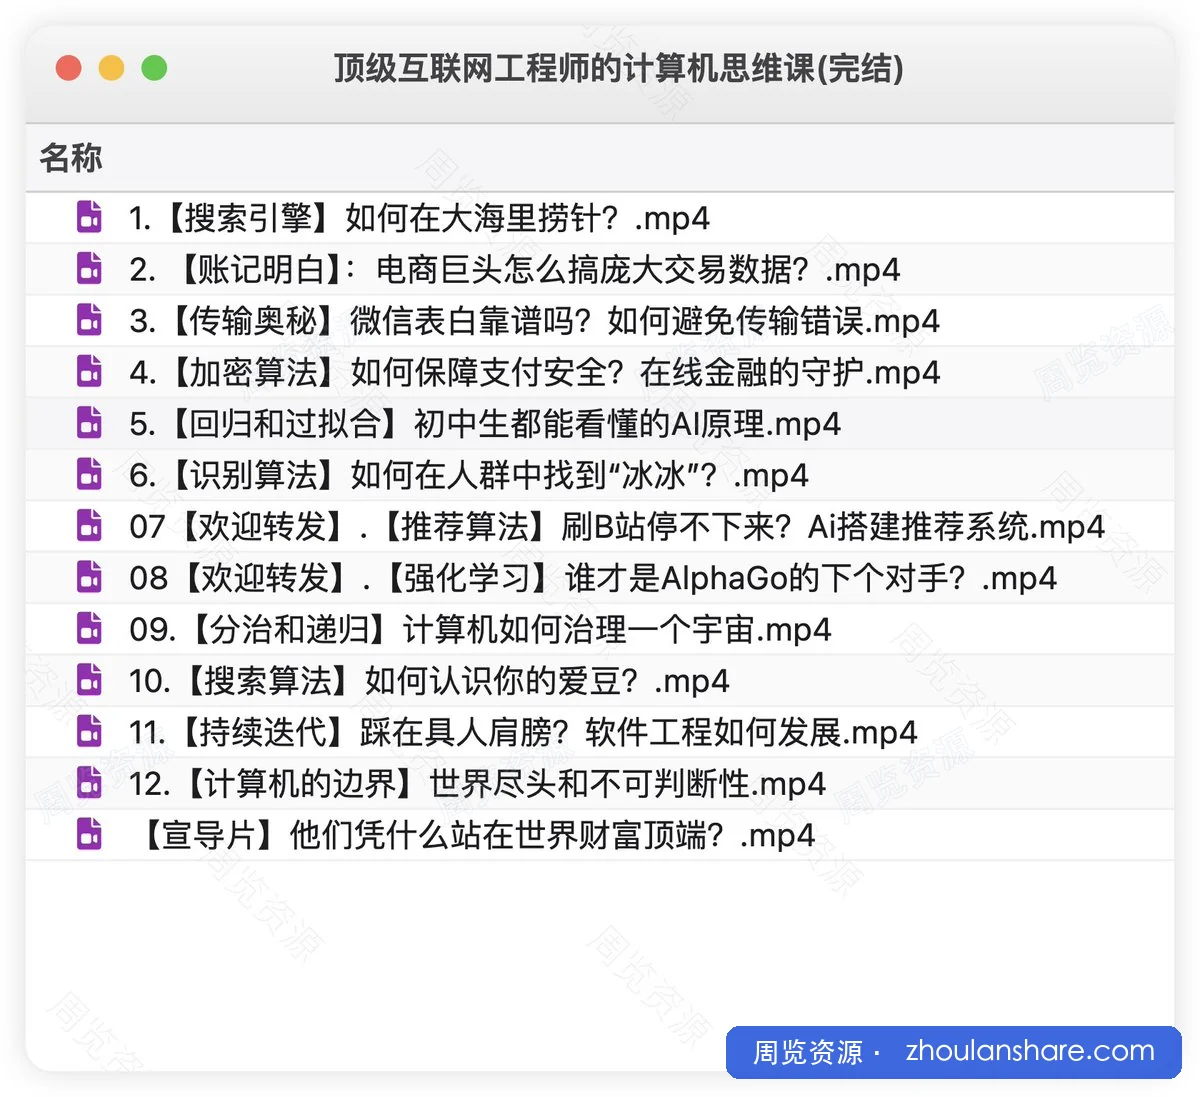Select file 09.【分治和递归】计算机如何治理一个宇宙
Screen dimensions: 1200x1097
(600, 628)
